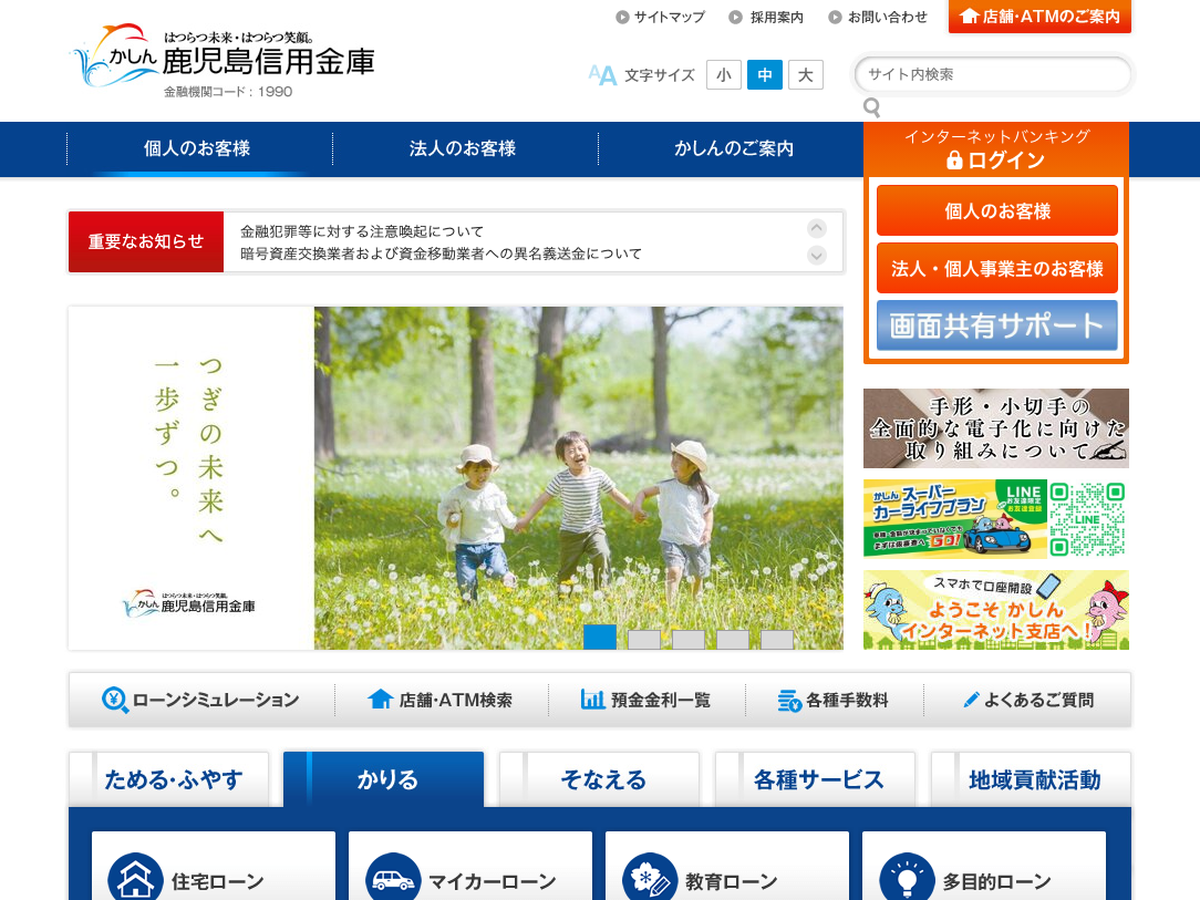Click the site search input field
The width and height of the screenshot is (1200, 900).
(x=992, y=75)
